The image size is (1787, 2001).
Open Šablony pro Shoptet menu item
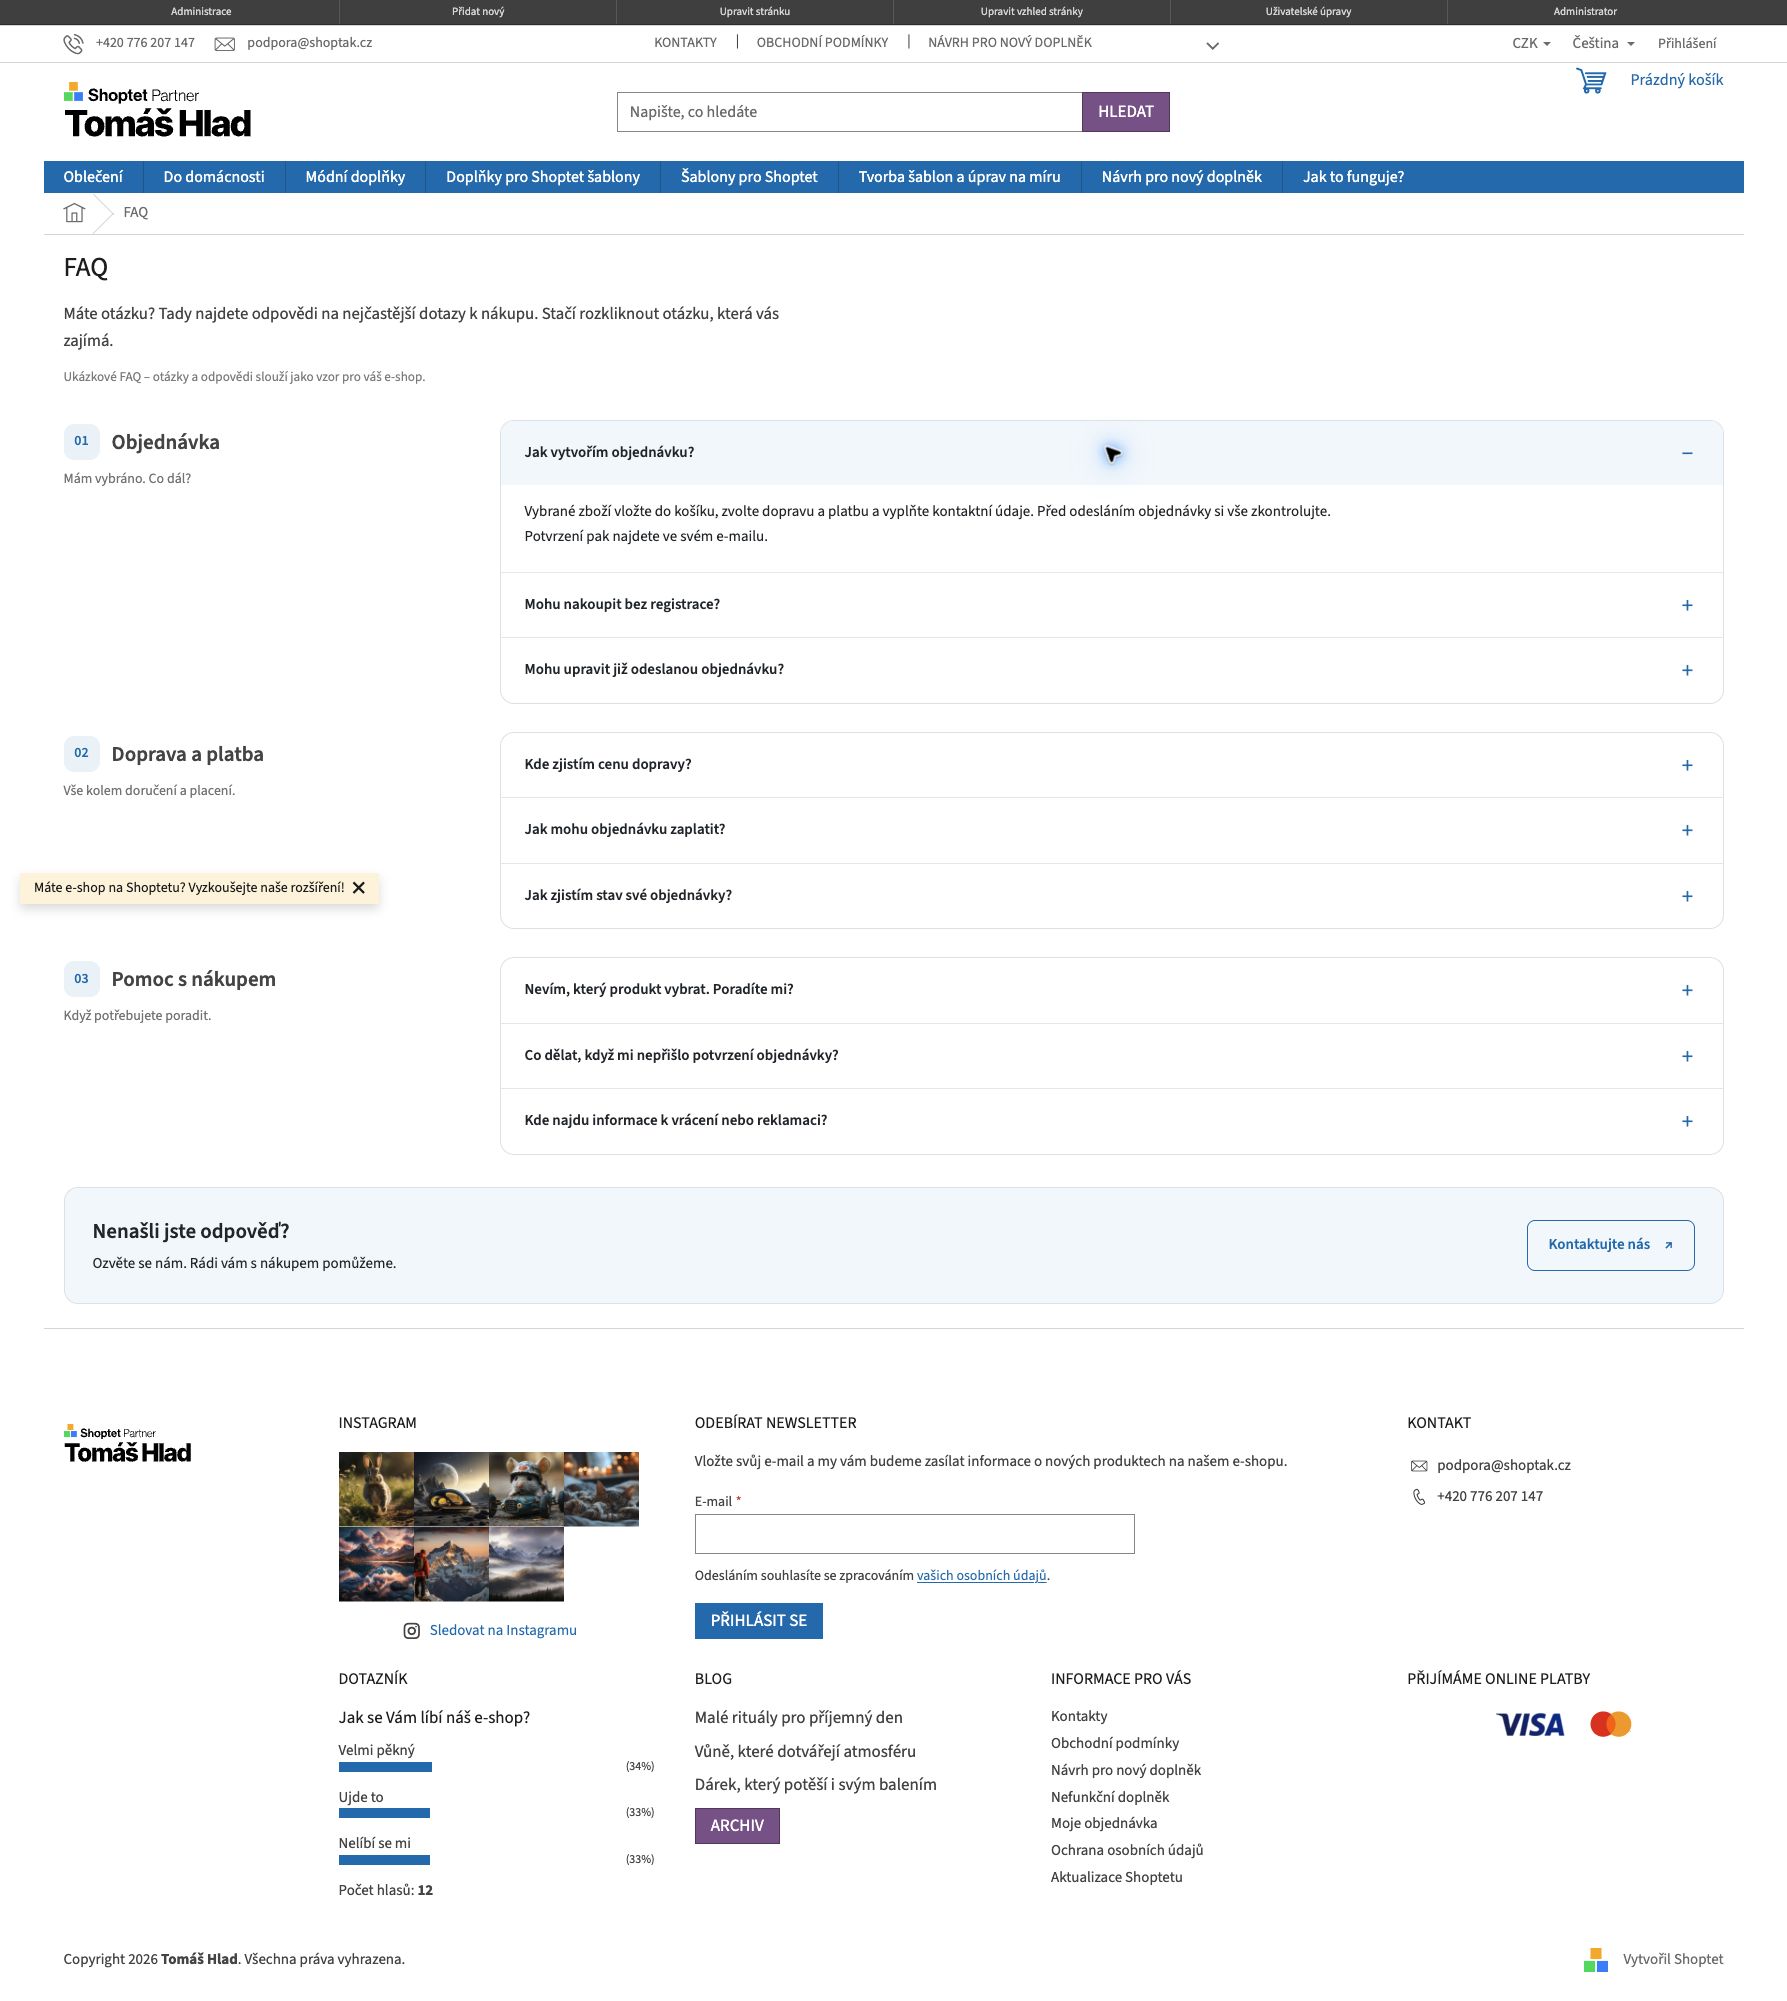[749, 177]
